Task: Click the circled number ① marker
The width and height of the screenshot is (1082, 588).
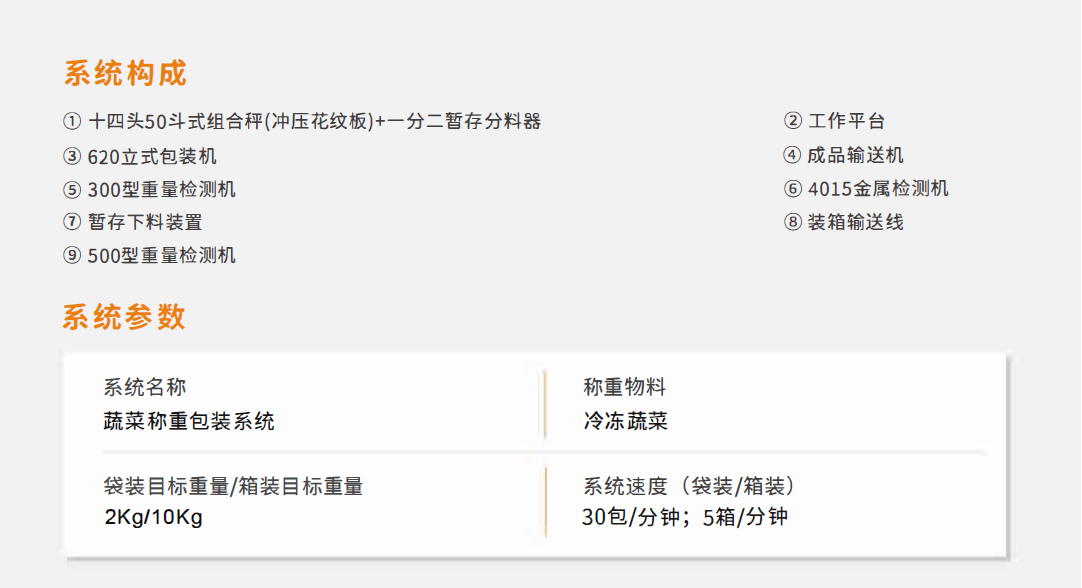Action: [72, 121]
